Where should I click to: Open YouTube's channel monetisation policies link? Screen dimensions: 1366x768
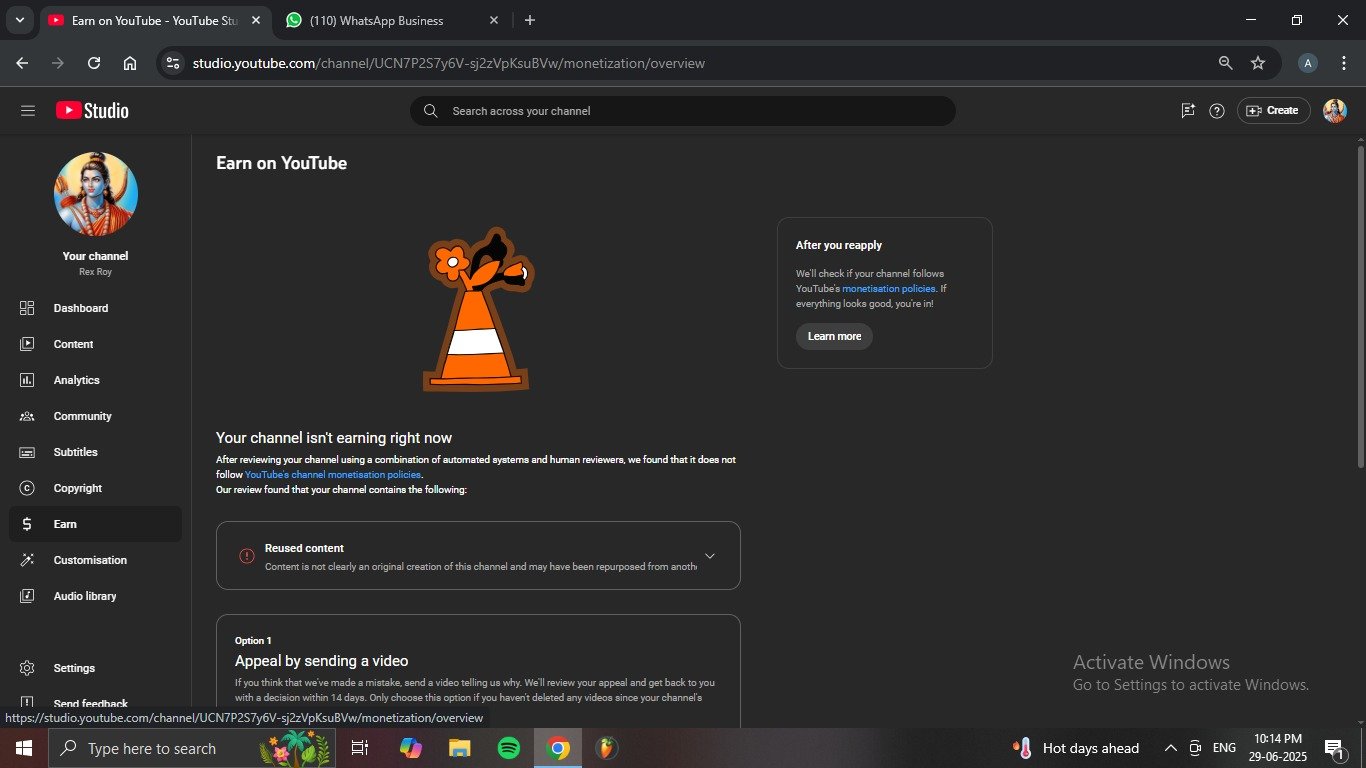pos(333,475)
